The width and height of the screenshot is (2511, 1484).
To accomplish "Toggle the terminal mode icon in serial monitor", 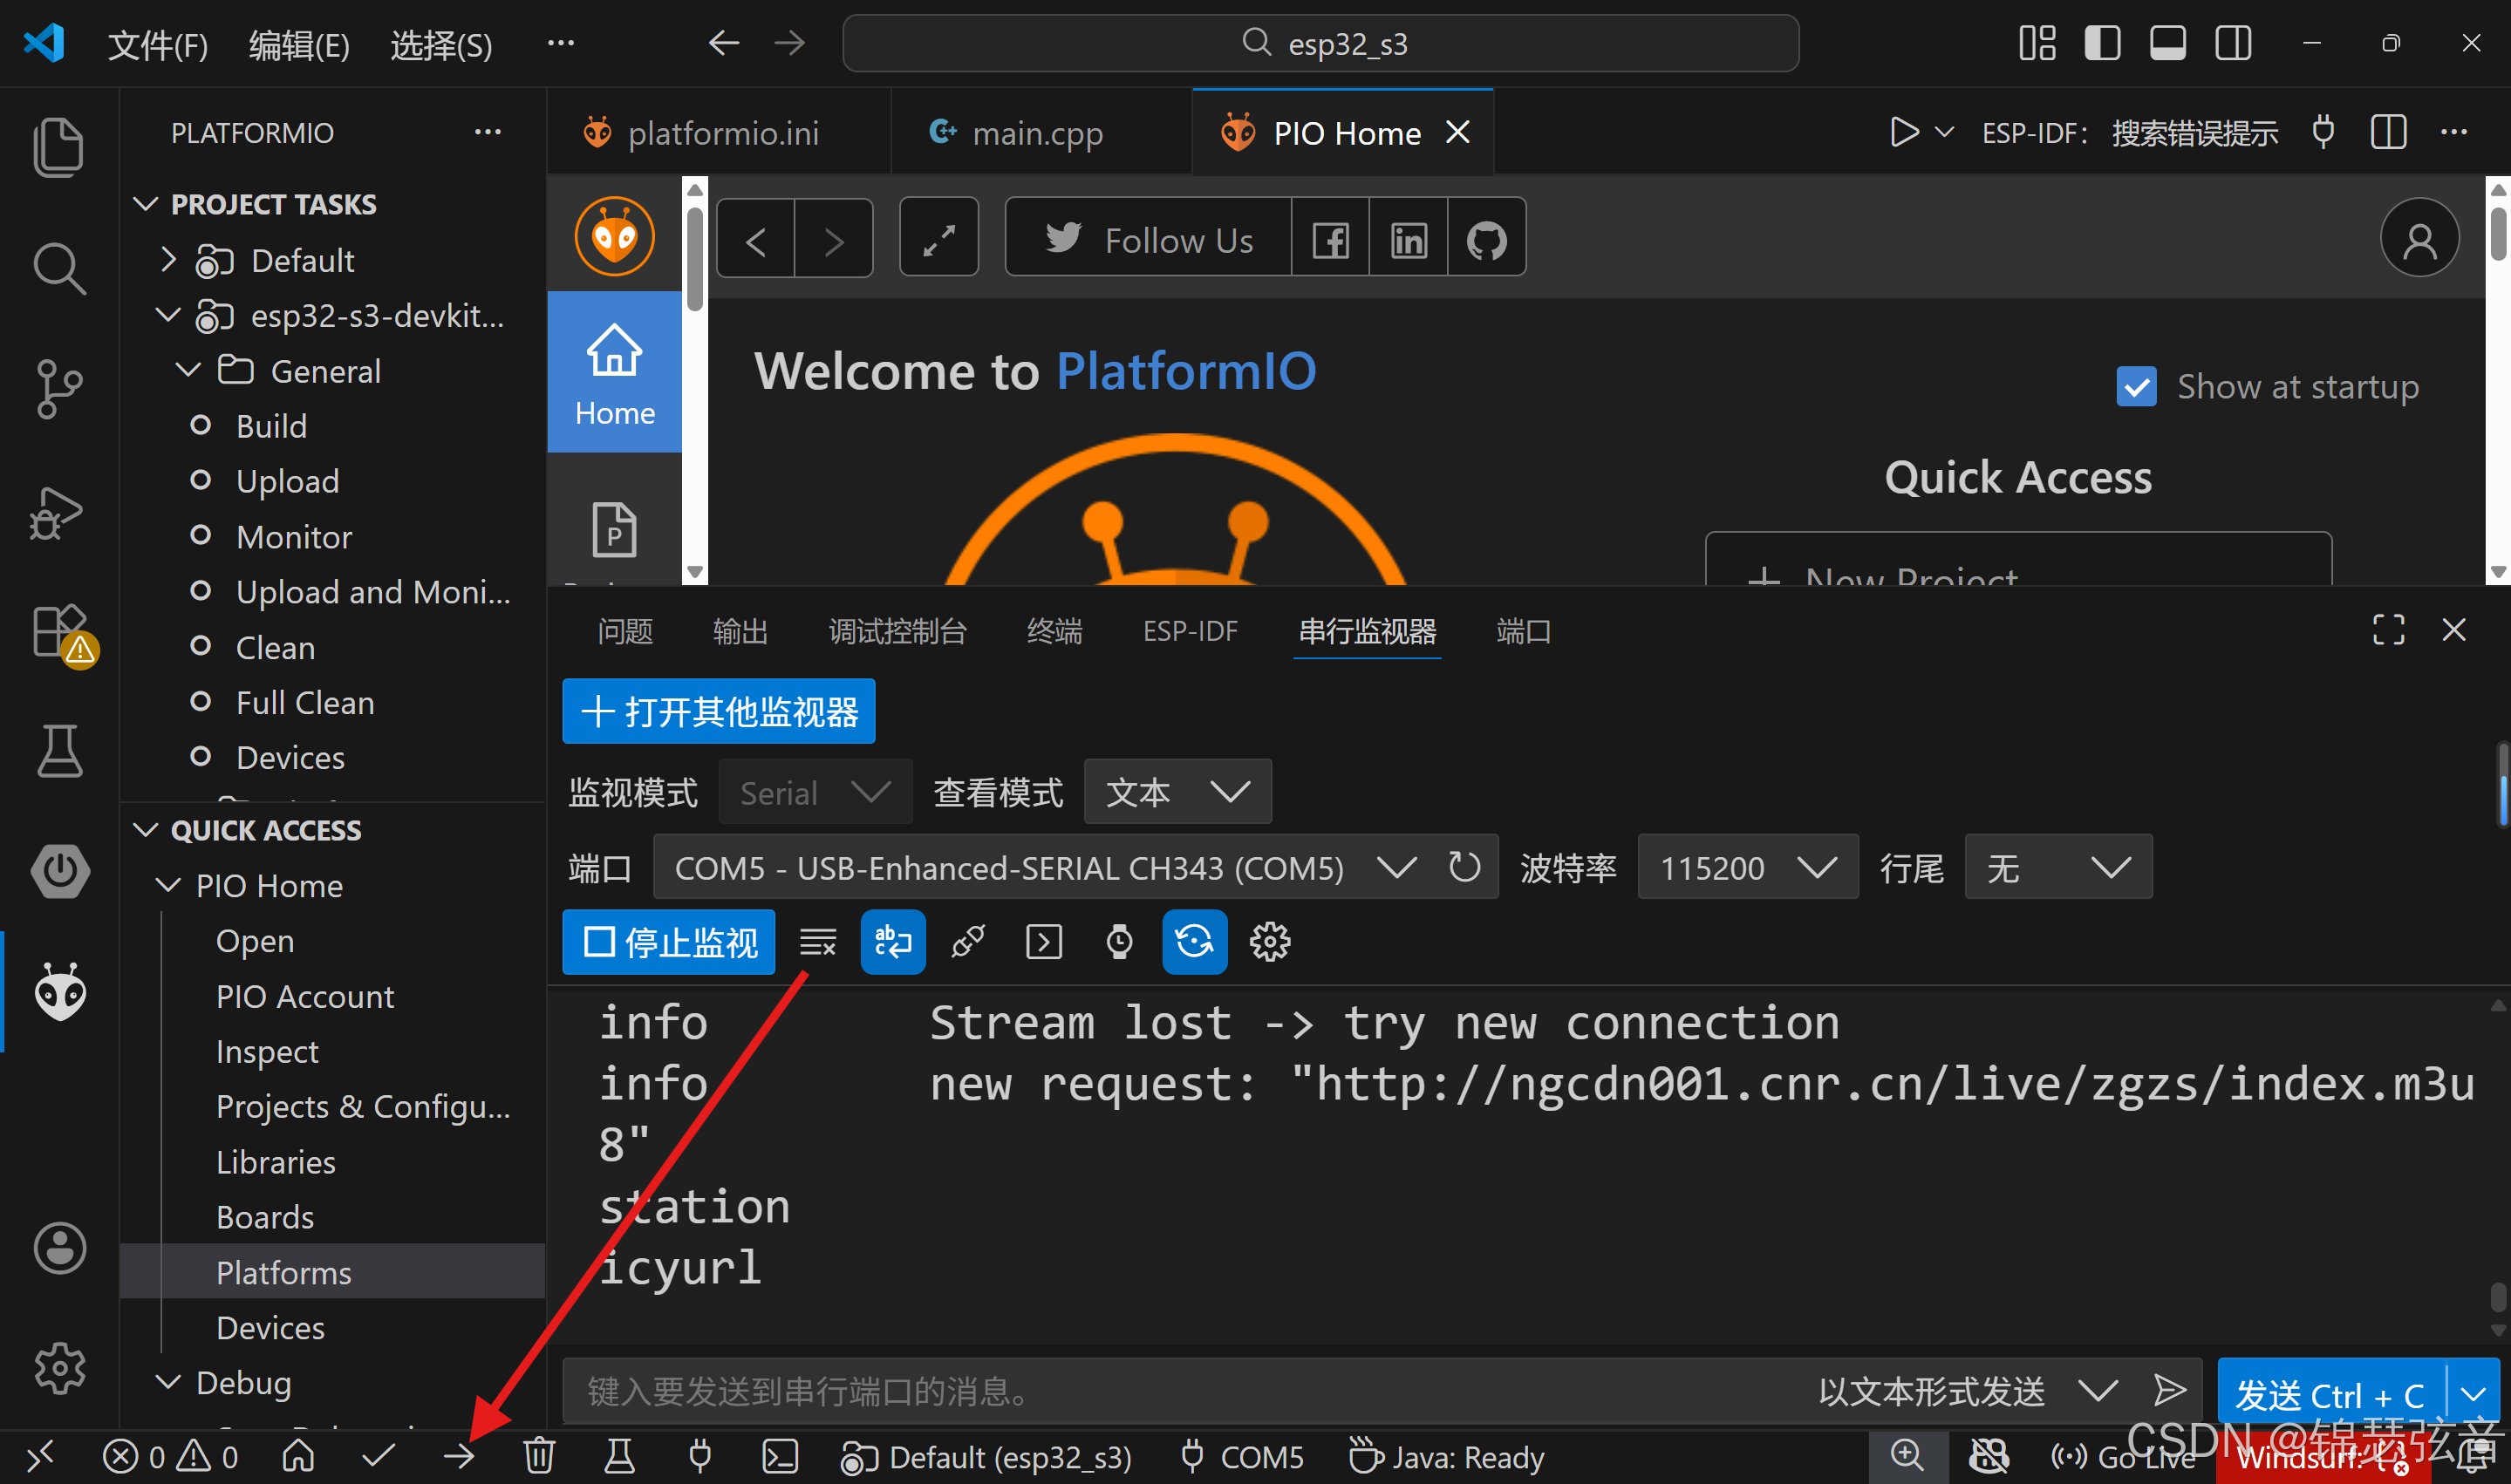I will pos(1044,942).
